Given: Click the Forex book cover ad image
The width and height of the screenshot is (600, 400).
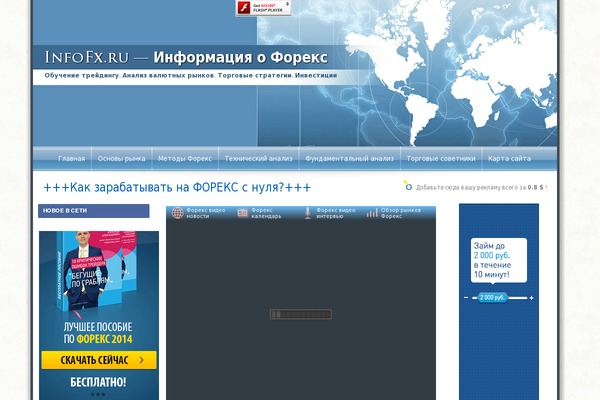Looking at the screenshot, I should 96,271.
